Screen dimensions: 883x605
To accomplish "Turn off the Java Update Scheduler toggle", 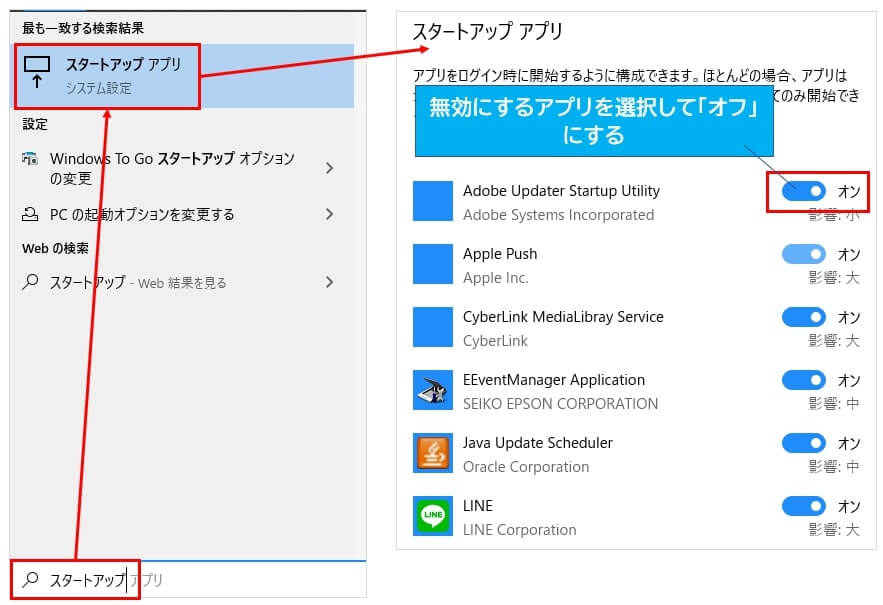I will coord(804,443).
